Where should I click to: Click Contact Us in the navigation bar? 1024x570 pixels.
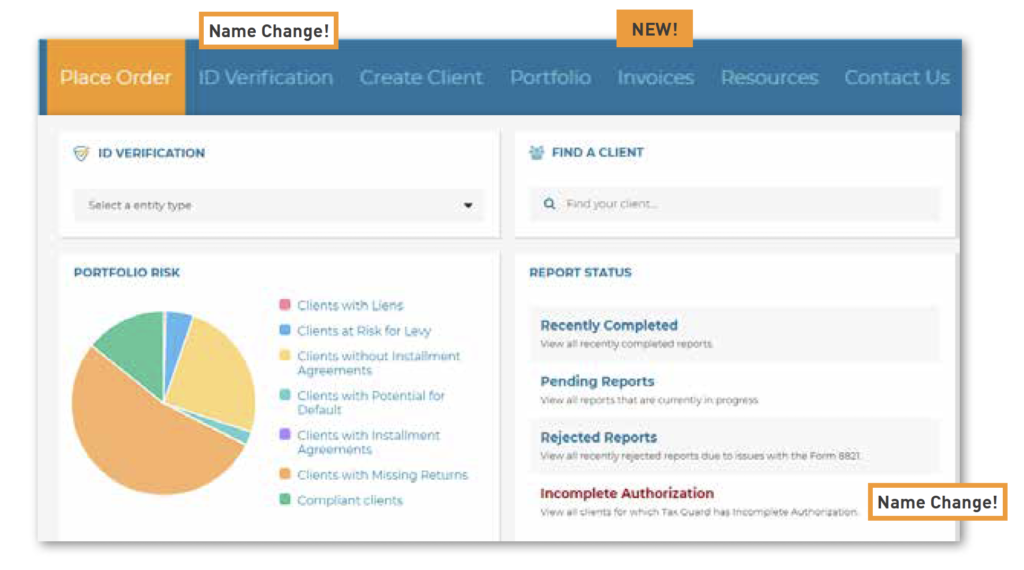tap(896, 78)
